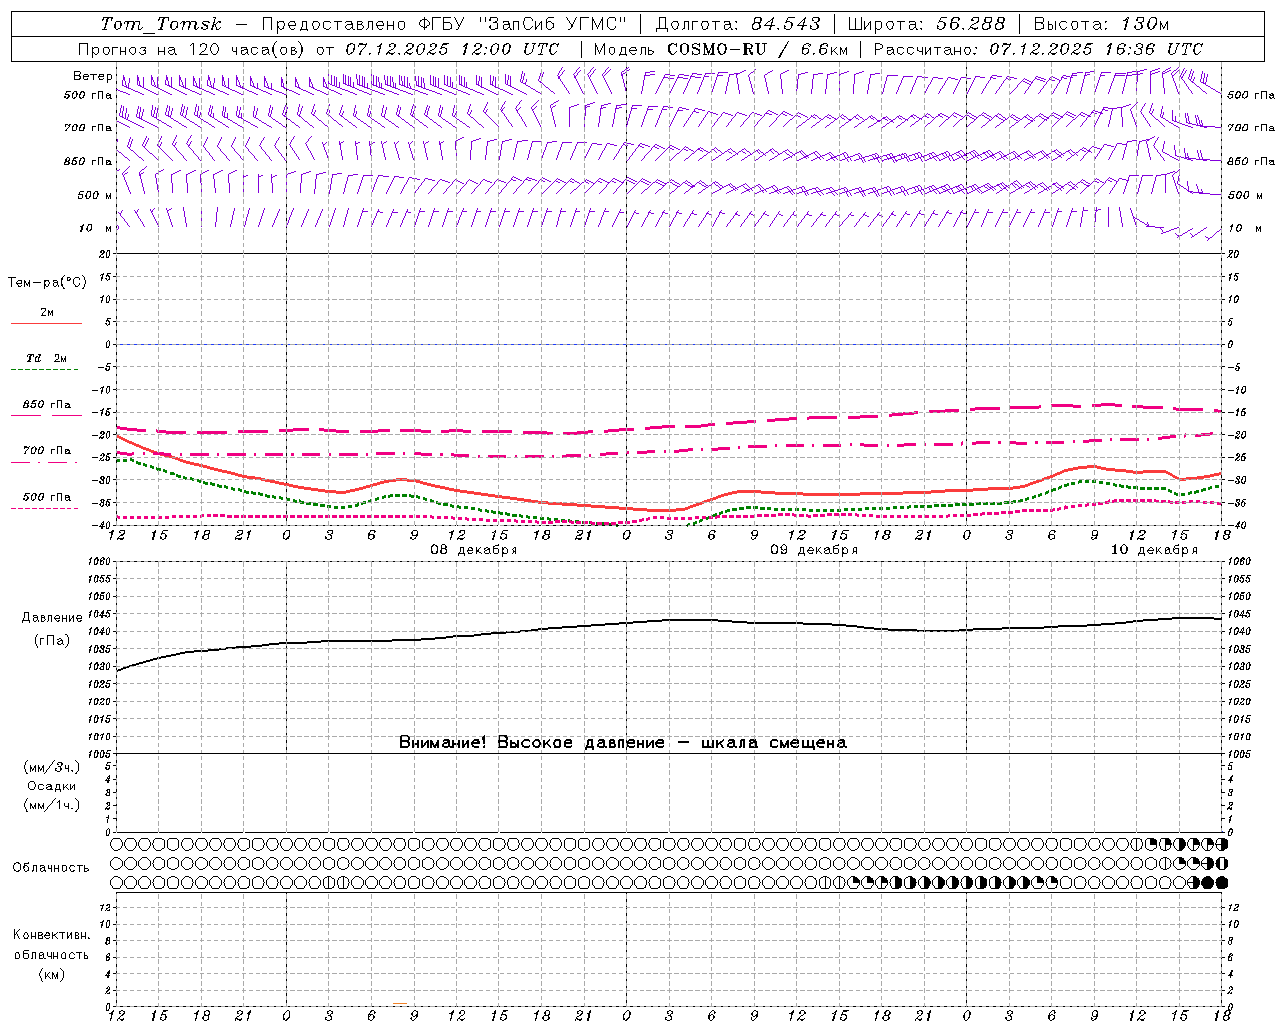Click the '(мм/3ч.)' precipitation unit label
This screenshot has width=1280, height=1024.
click(52, 767)
